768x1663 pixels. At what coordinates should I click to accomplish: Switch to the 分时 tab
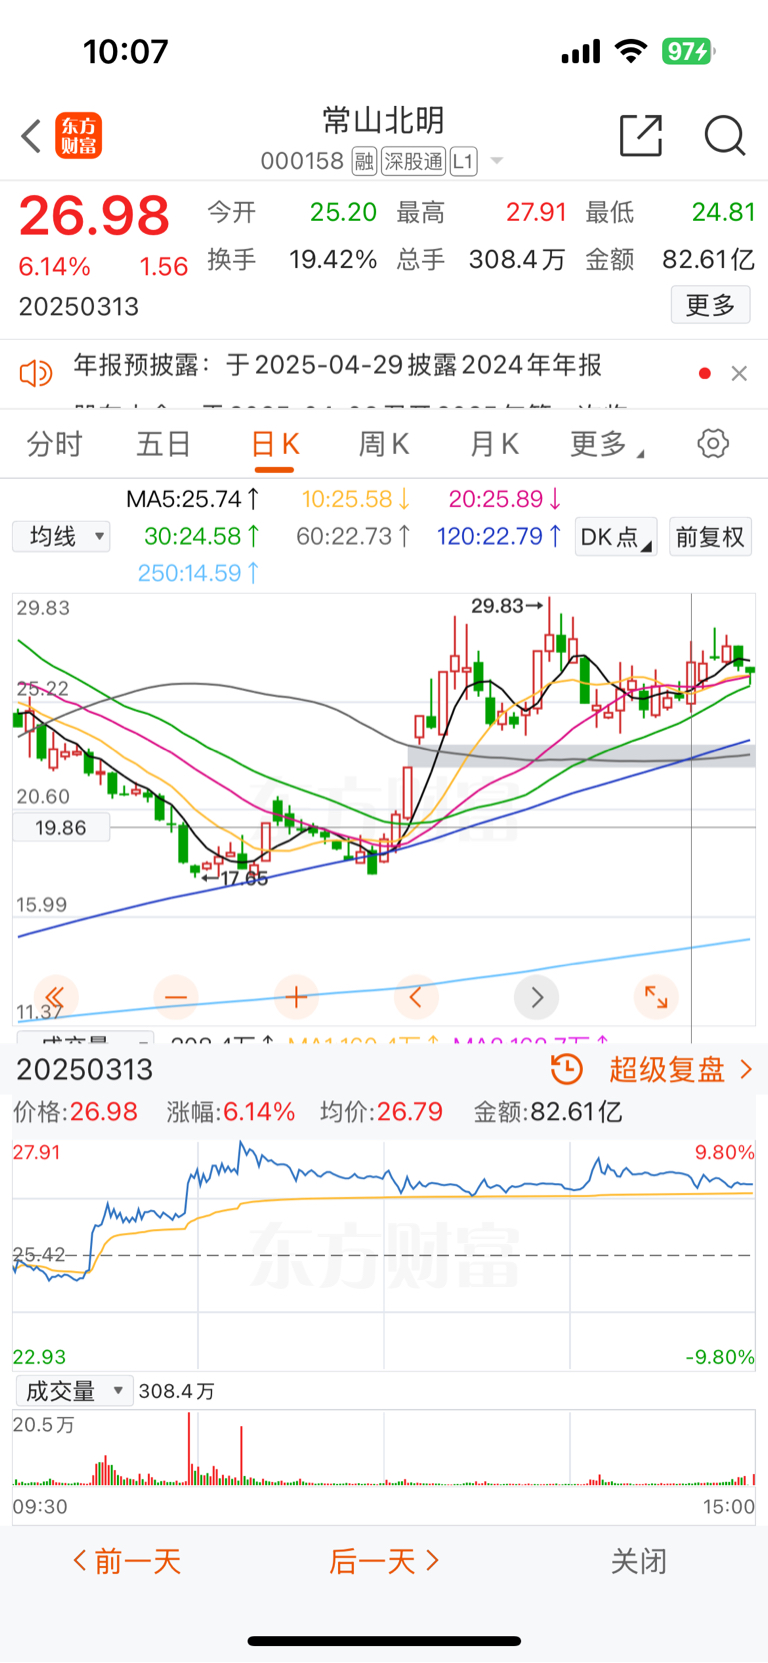(54, 444)
